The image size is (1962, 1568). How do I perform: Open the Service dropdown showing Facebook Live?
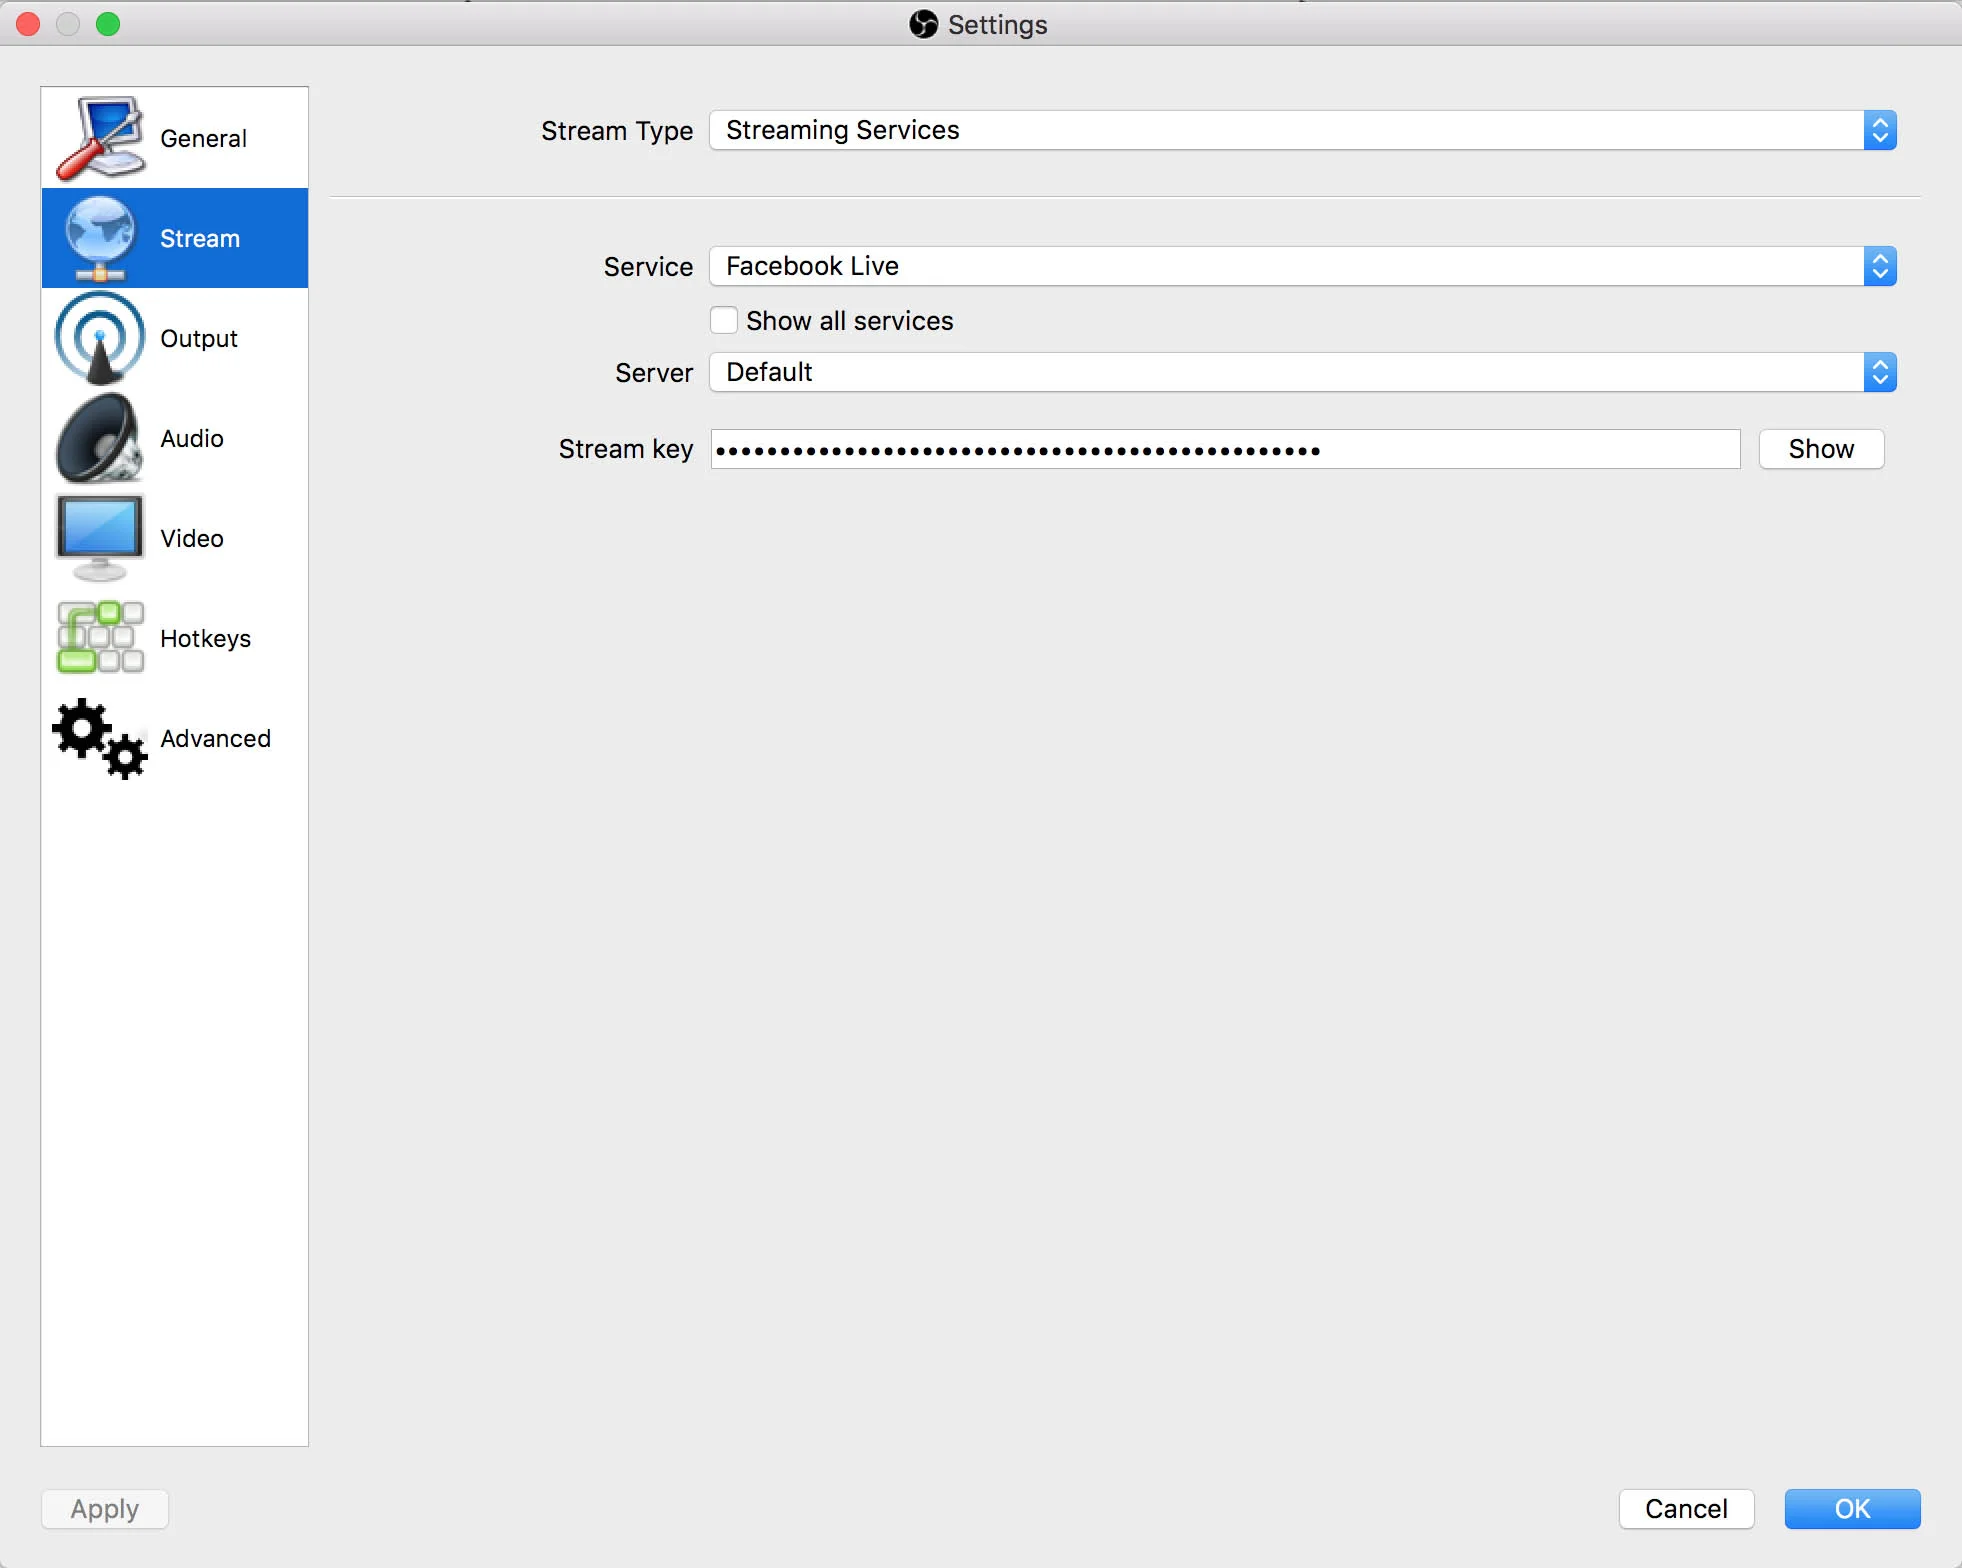coord(1303,266)
